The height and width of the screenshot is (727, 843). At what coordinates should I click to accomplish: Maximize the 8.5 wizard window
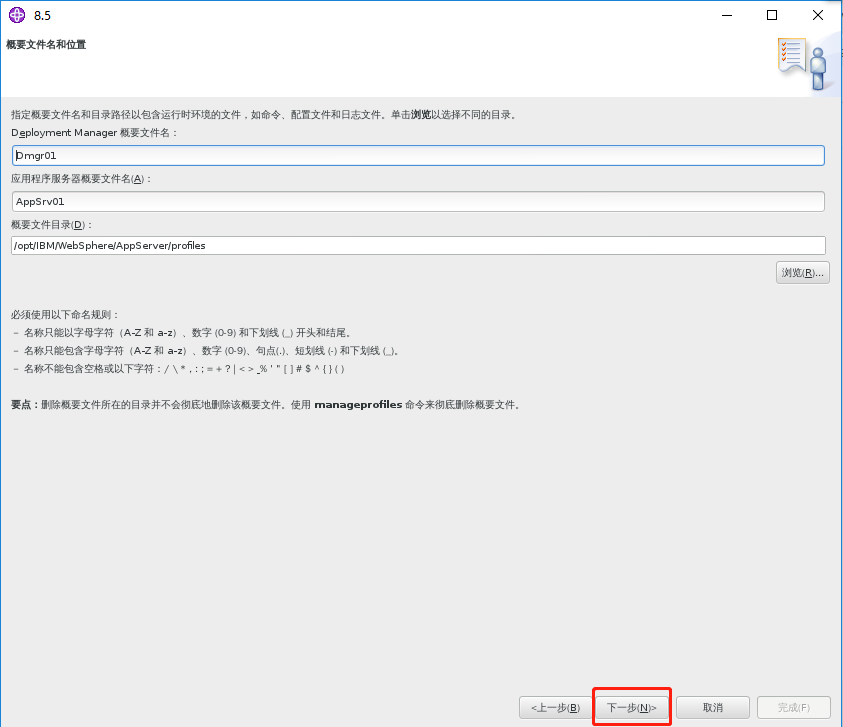(x=772, y=15)
